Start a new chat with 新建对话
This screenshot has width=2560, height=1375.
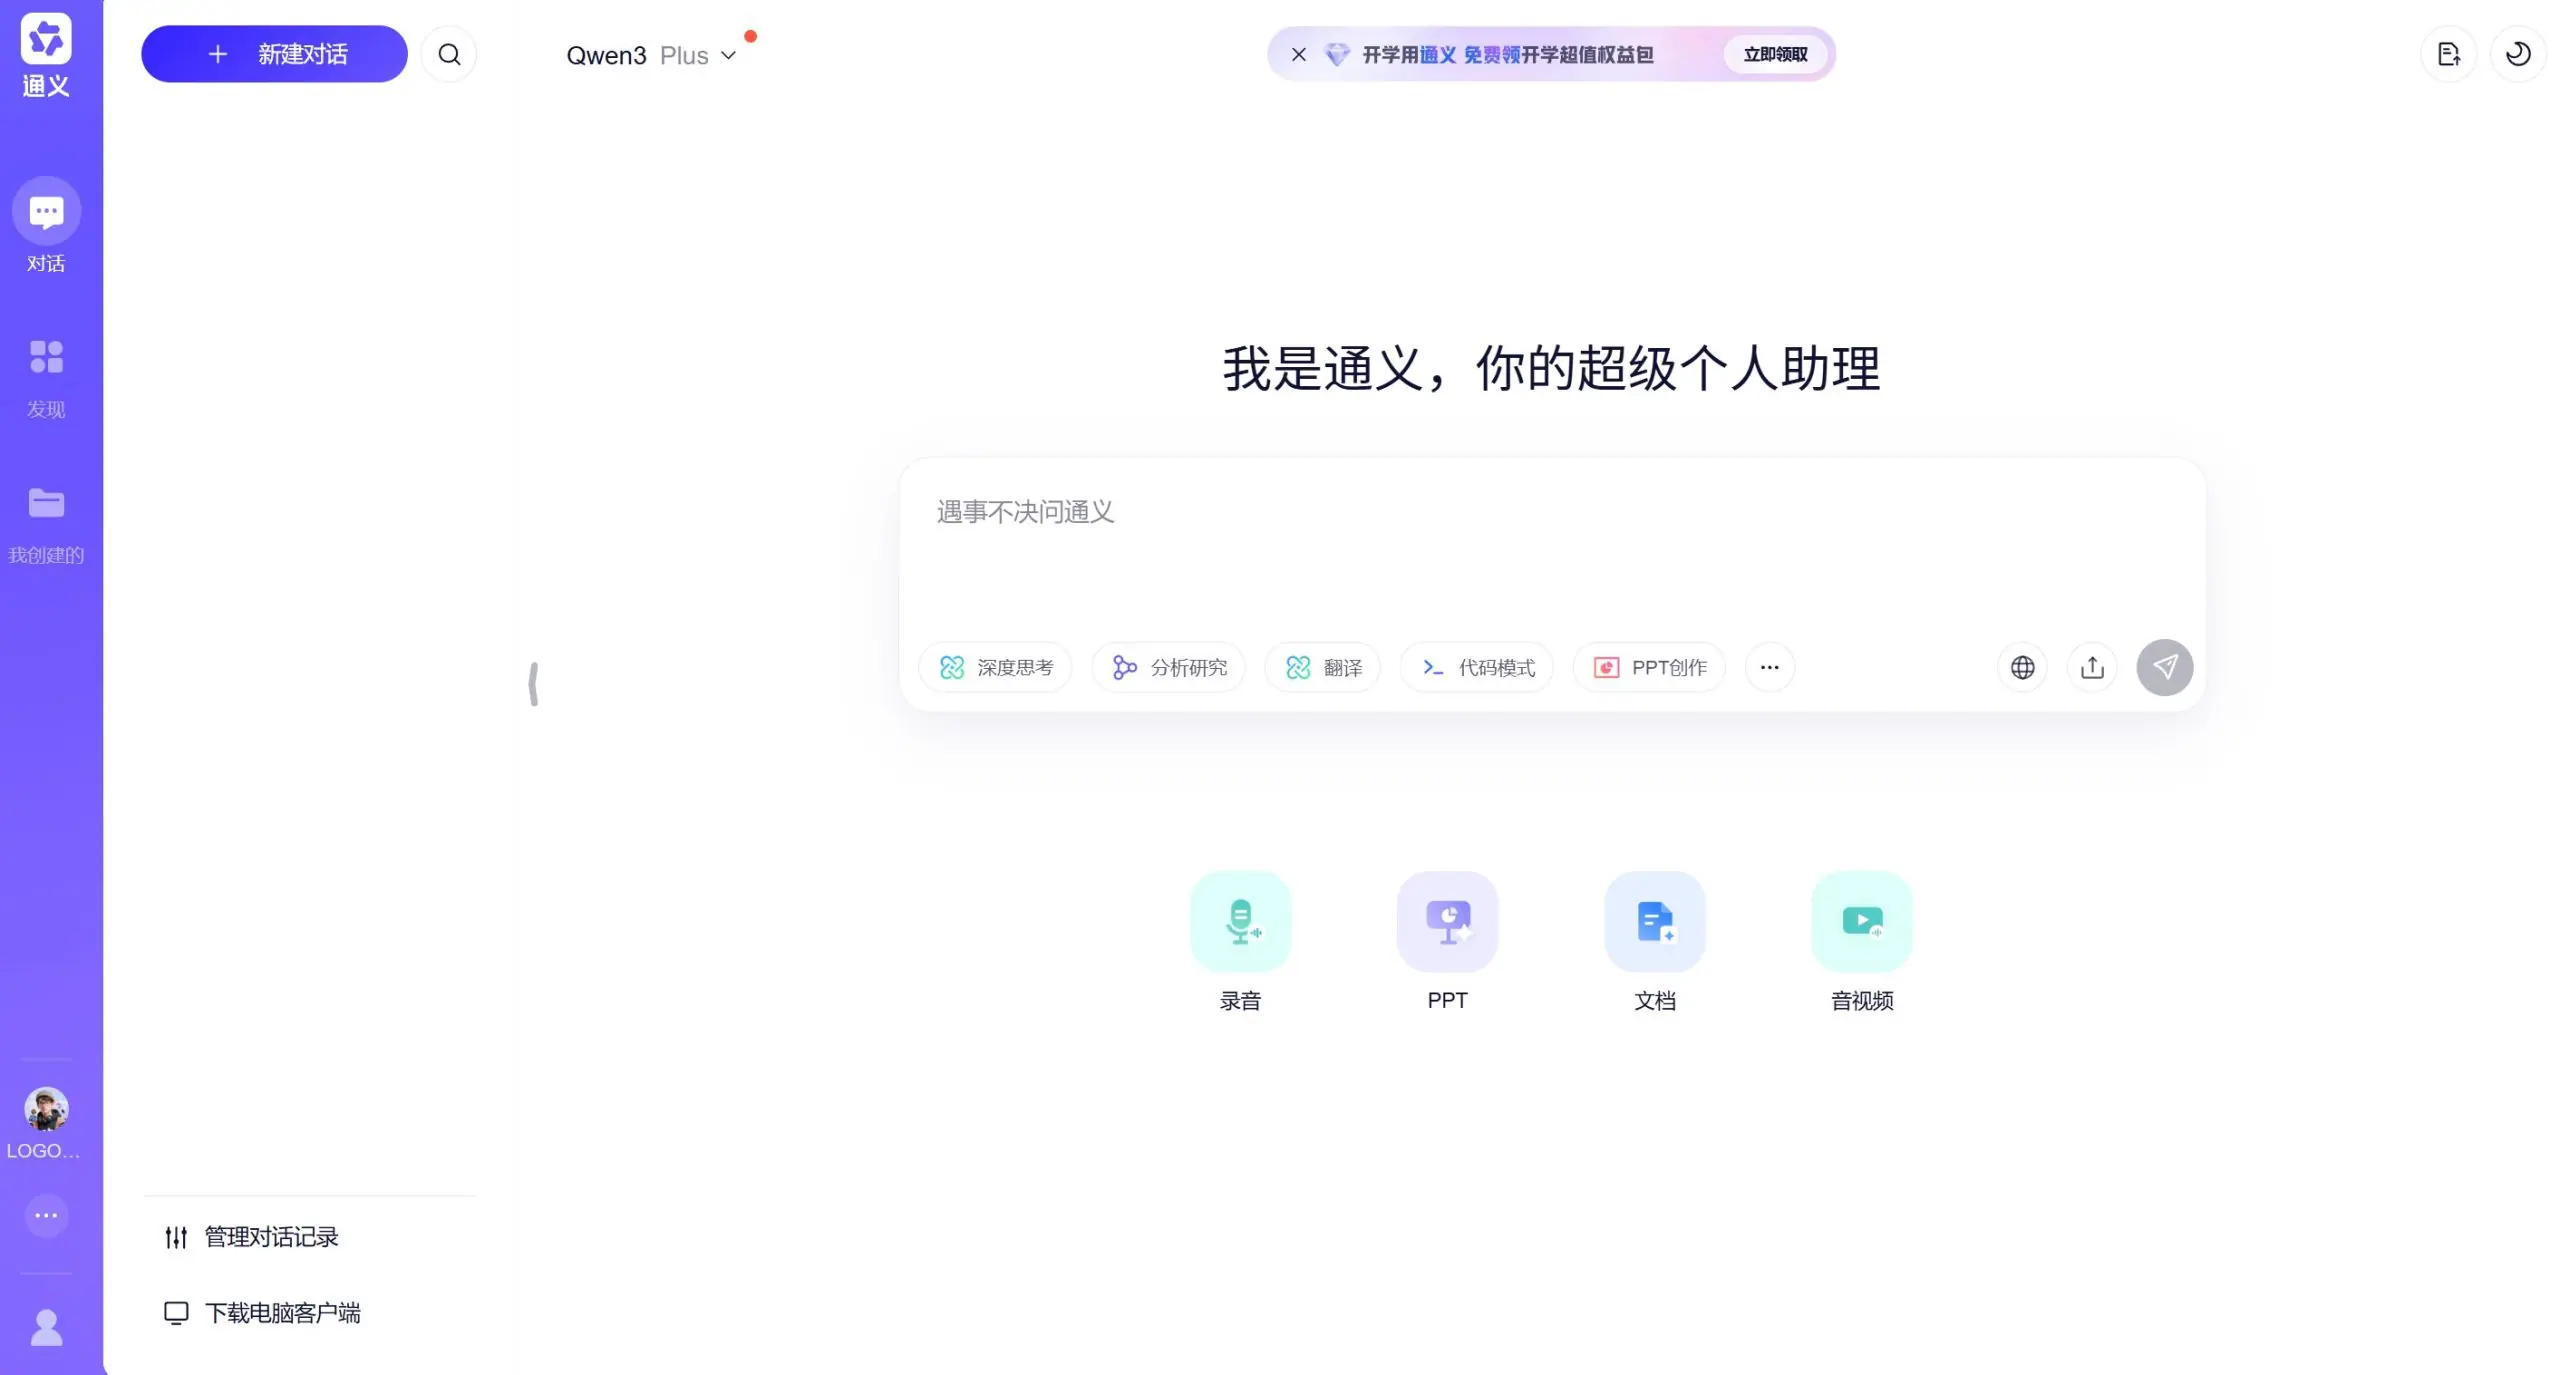point(274,54)
